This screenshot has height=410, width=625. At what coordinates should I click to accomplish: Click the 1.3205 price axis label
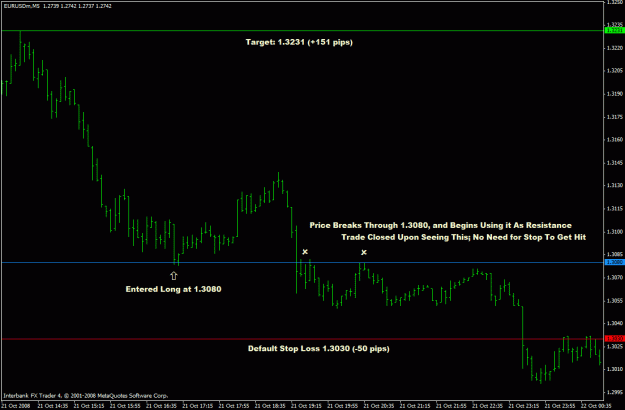615,71
